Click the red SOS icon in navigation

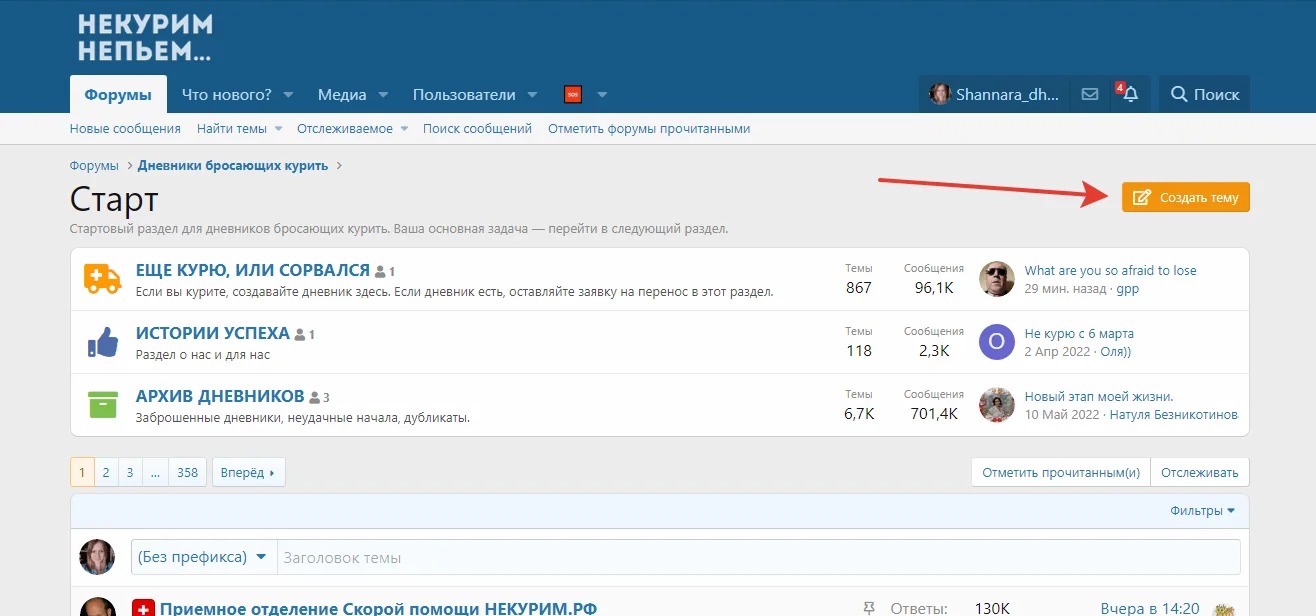pos(573,95)
